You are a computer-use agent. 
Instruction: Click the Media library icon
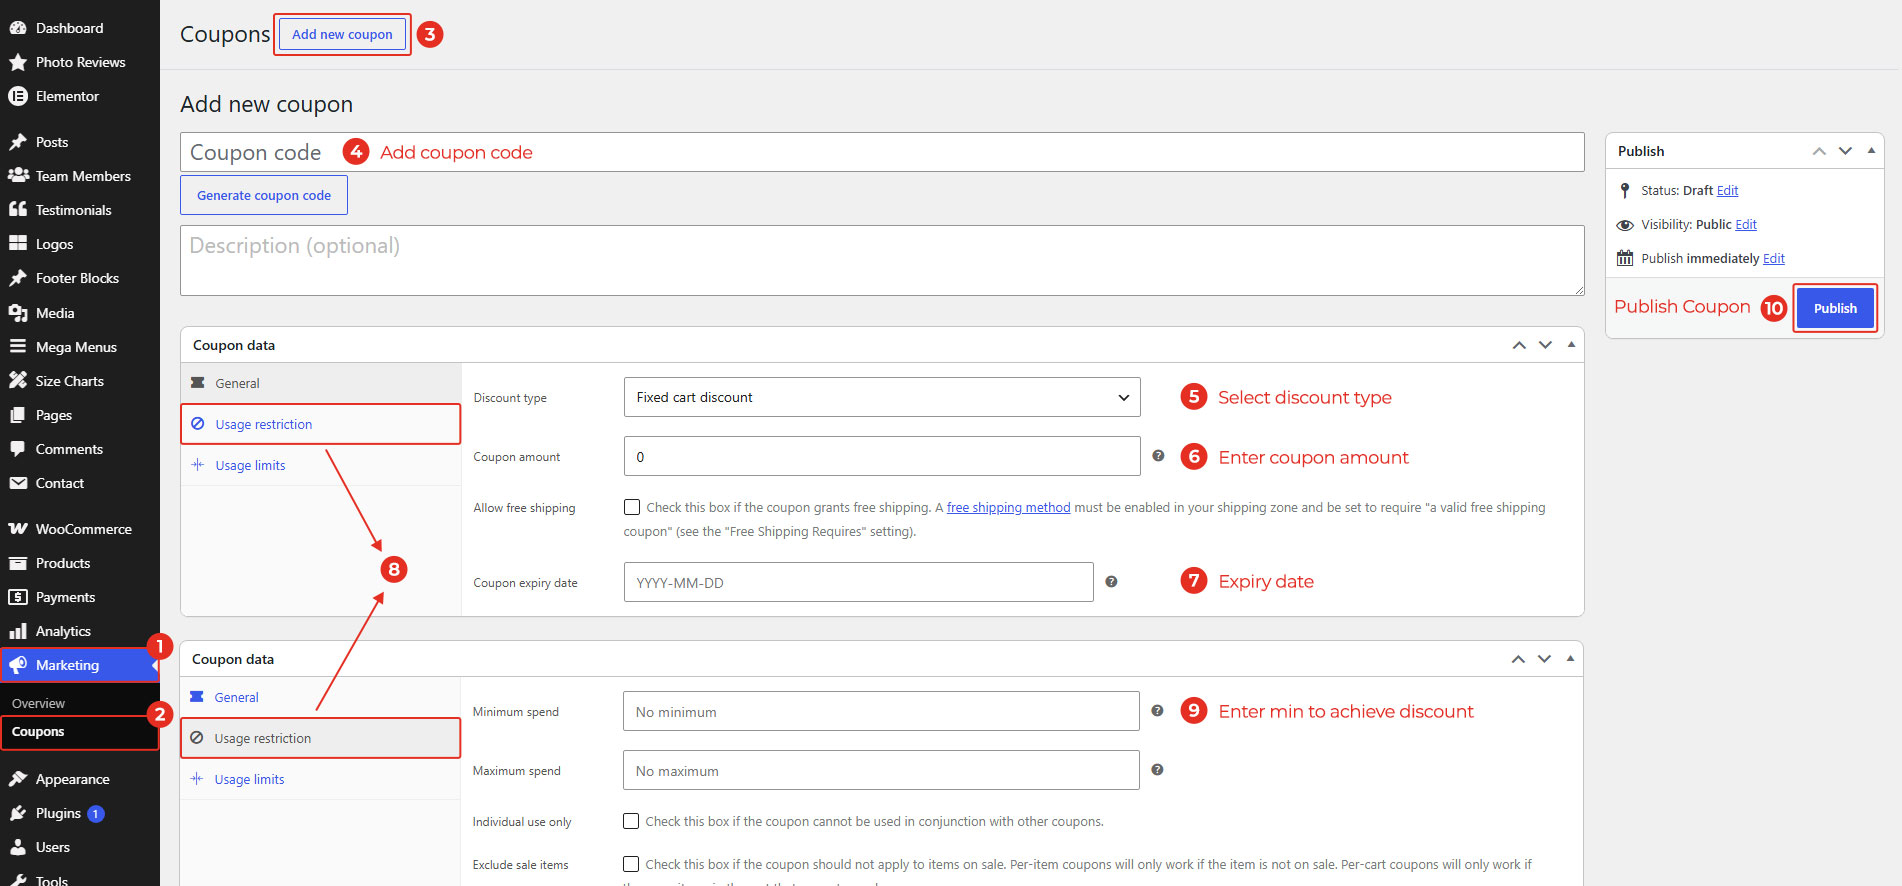click(18, 313)
